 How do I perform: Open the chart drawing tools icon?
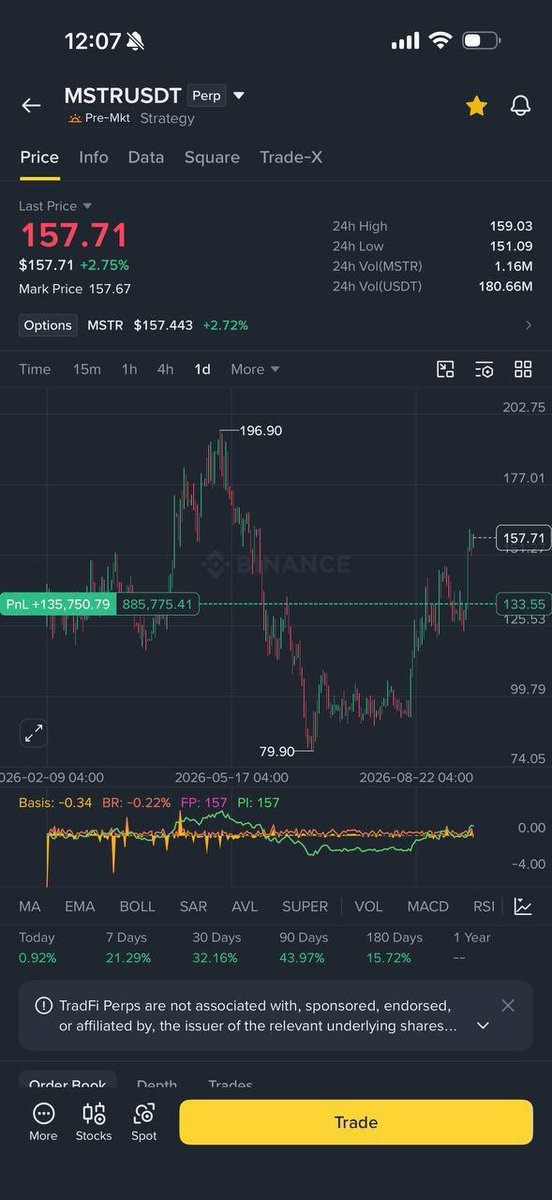[446, 369]
